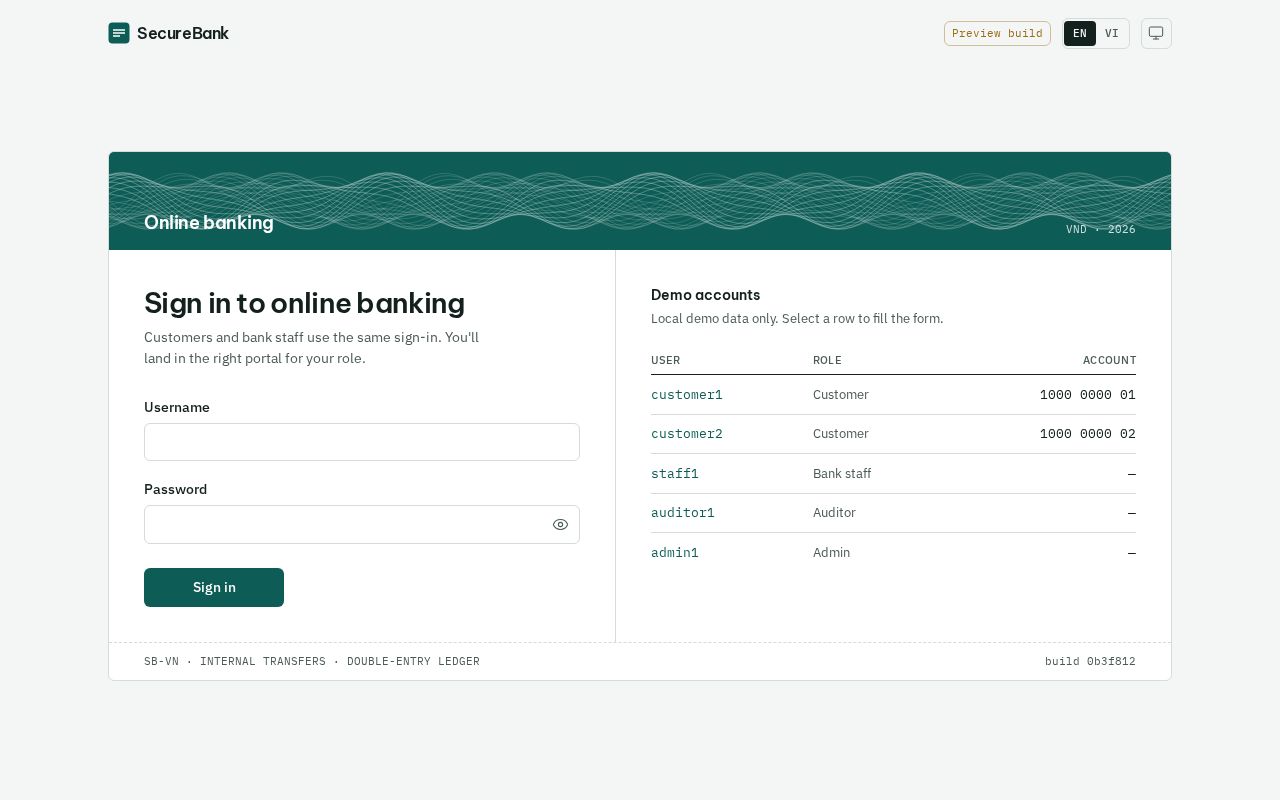
Task: Click the Demo accounts heading
Action: pyautogui.click(x=705, y=295)
